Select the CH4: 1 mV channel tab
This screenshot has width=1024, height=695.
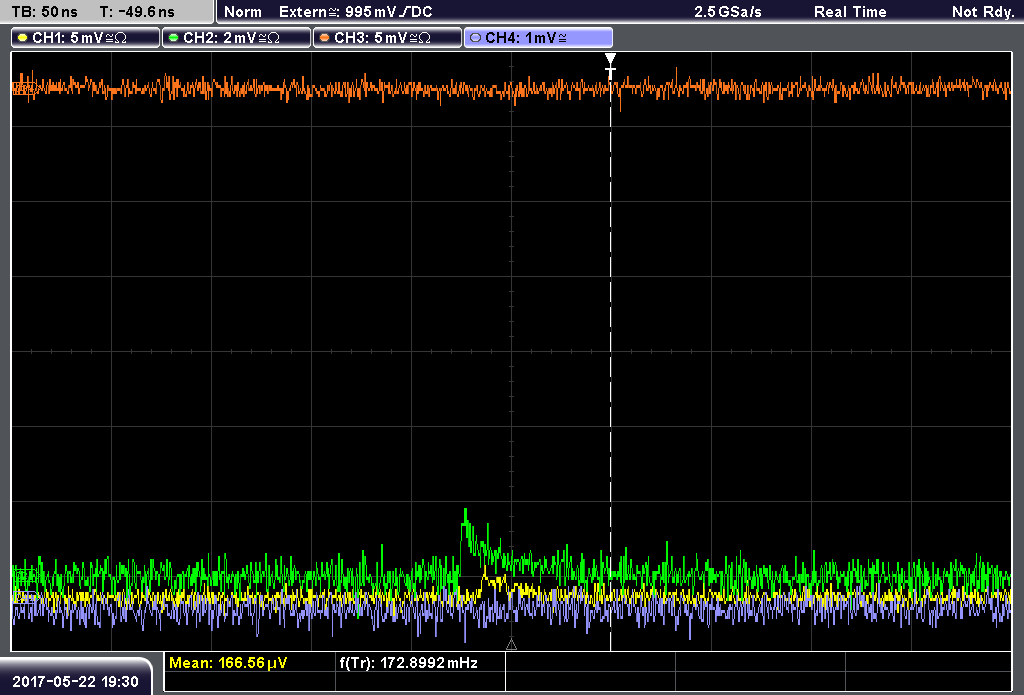(538, 37)
